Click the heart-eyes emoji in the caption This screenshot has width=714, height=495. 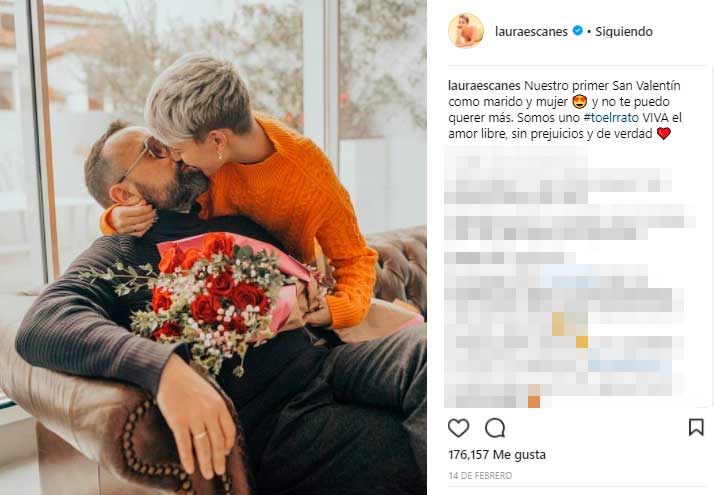click(579, 102)
